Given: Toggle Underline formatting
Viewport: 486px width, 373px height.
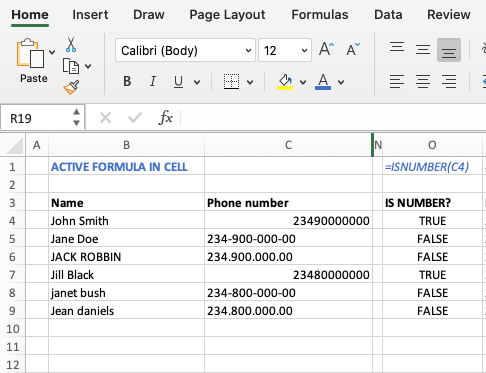Looking at the screenshot, I should [178, 81].
